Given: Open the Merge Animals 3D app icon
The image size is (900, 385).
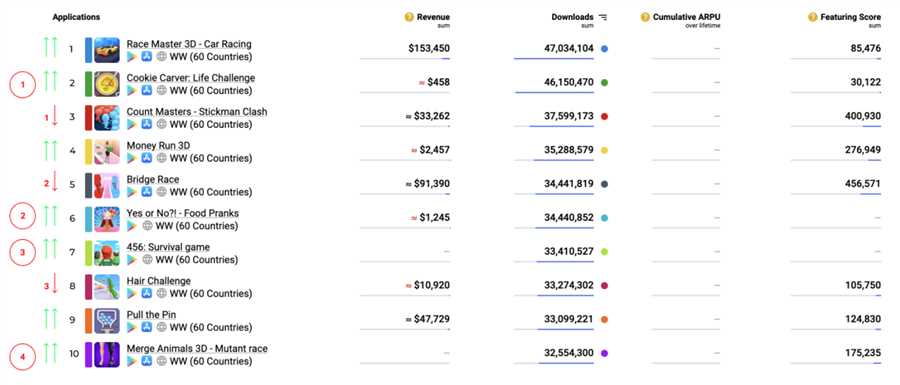Looking at the screenshot, I should point(107,355).
